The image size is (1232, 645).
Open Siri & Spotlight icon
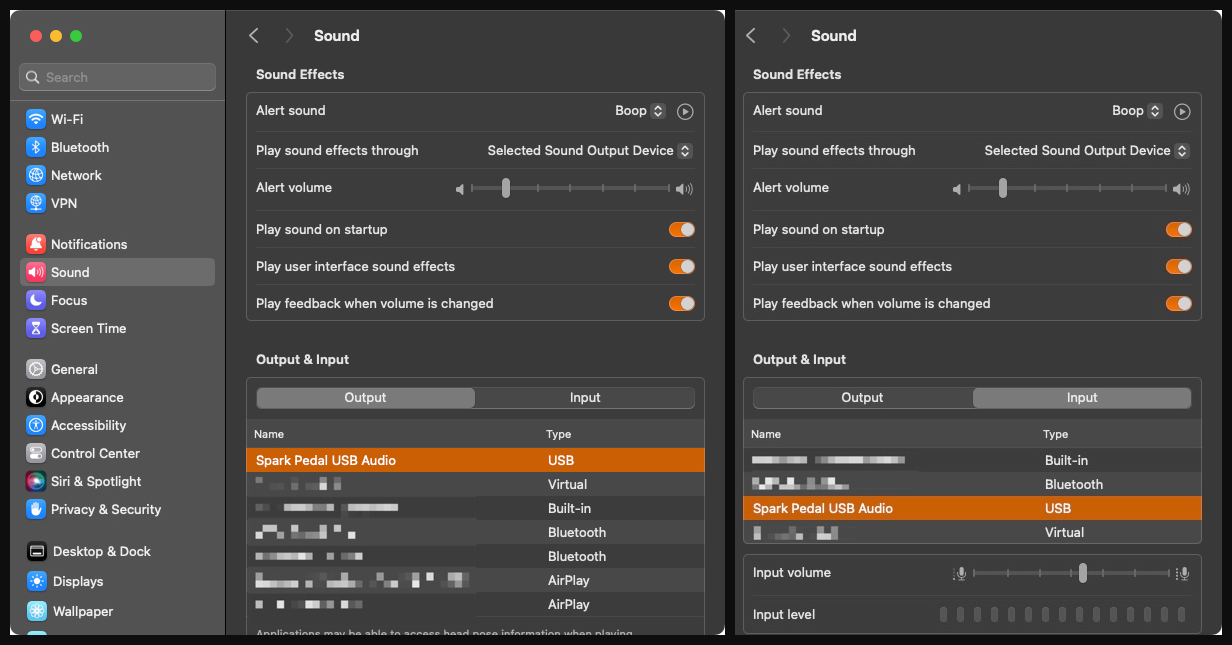36,481
